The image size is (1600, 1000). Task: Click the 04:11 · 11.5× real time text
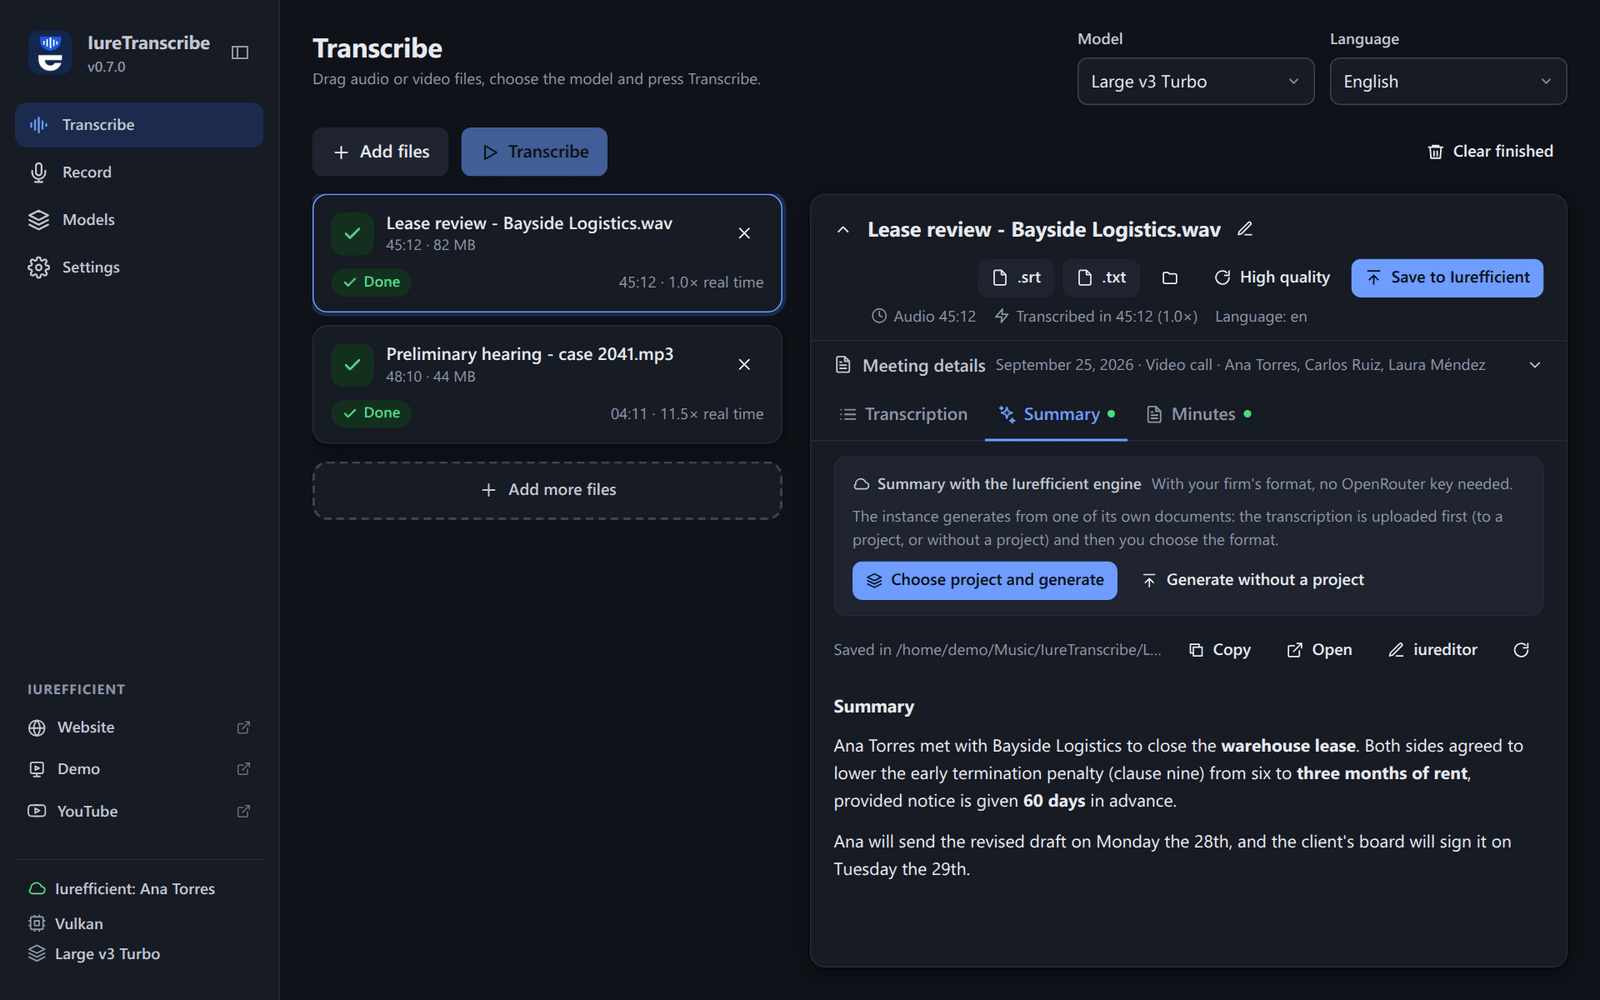(687, 414)
